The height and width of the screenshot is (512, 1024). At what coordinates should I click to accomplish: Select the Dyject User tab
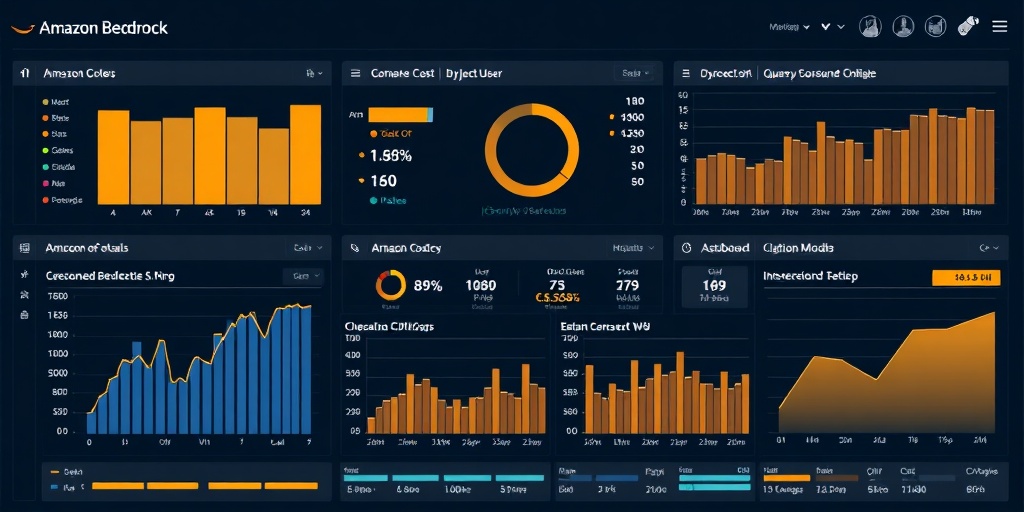tap(474, 74)
